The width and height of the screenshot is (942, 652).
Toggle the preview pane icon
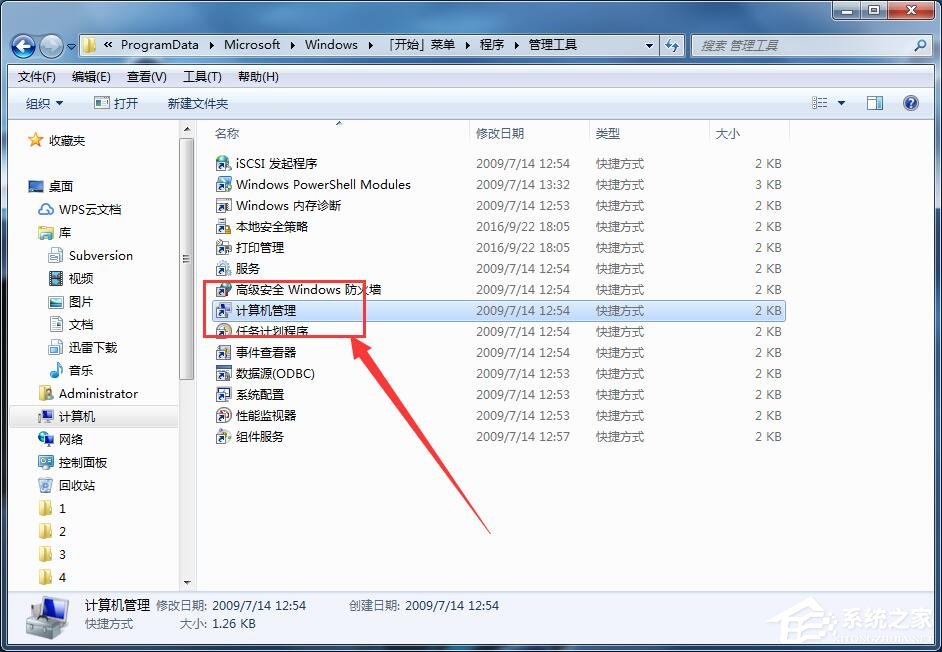(876, 102)
